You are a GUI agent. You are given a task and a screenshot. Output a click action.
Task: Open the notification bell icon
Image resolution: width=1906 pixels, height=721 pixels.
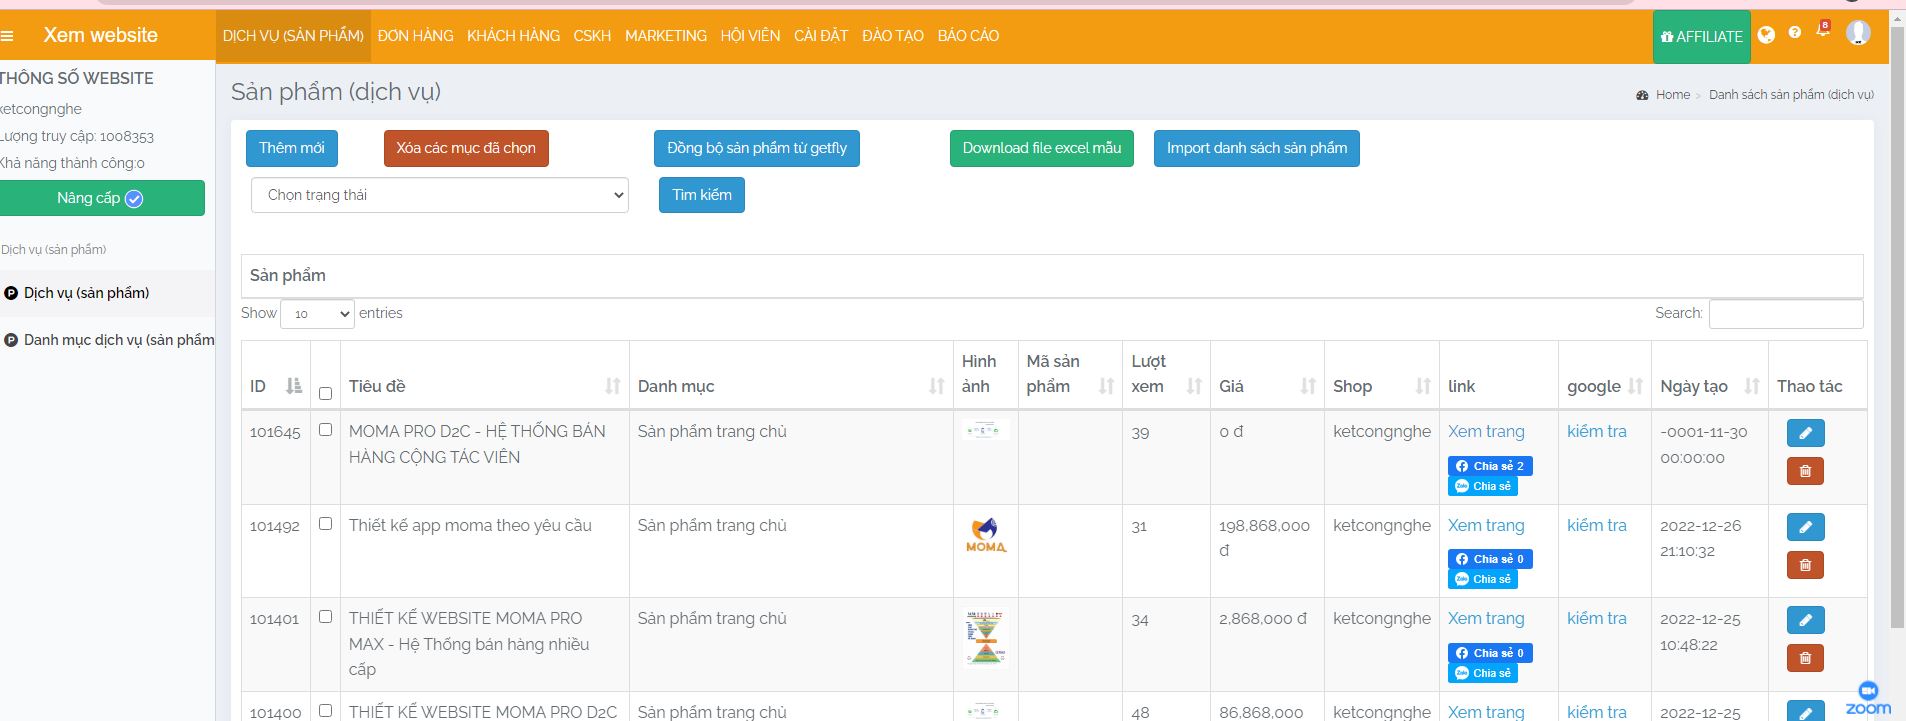pos(1823,32)
